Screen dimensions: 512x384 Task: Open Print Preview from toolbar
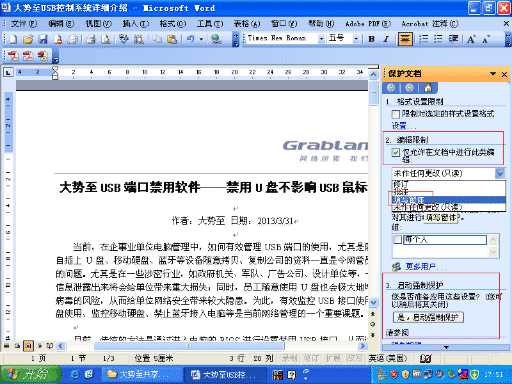click(106, 39)
